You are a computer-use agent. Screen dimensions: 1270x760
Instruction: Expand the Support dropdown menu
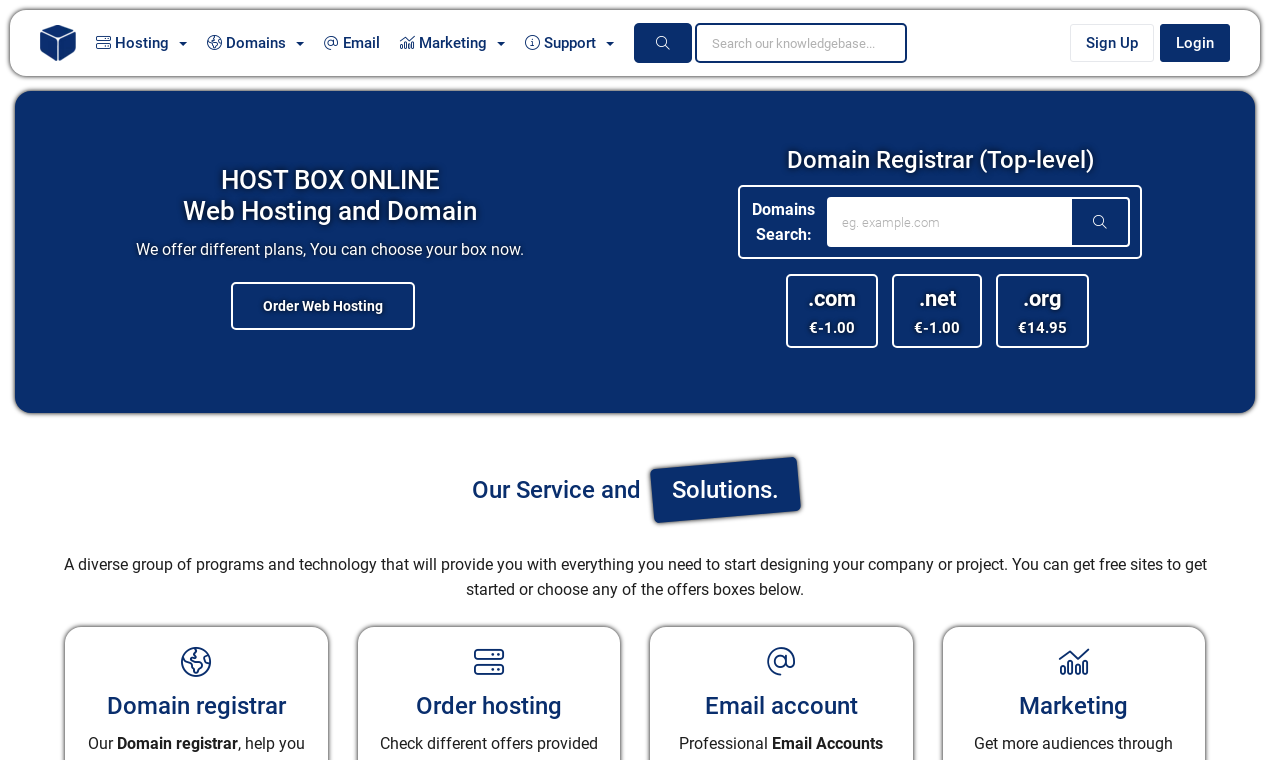570,41
